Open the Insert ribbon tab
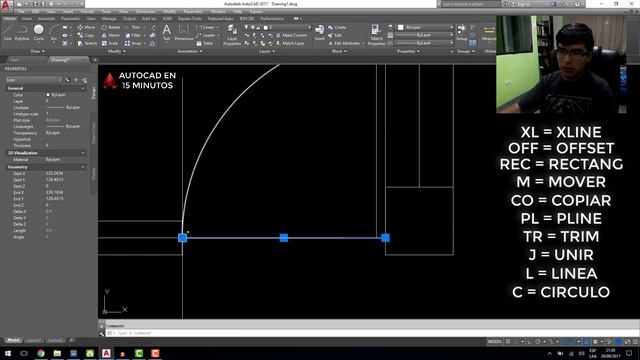Image resolution: width=640 pixels, height=360 pixels. click(27, 19)
